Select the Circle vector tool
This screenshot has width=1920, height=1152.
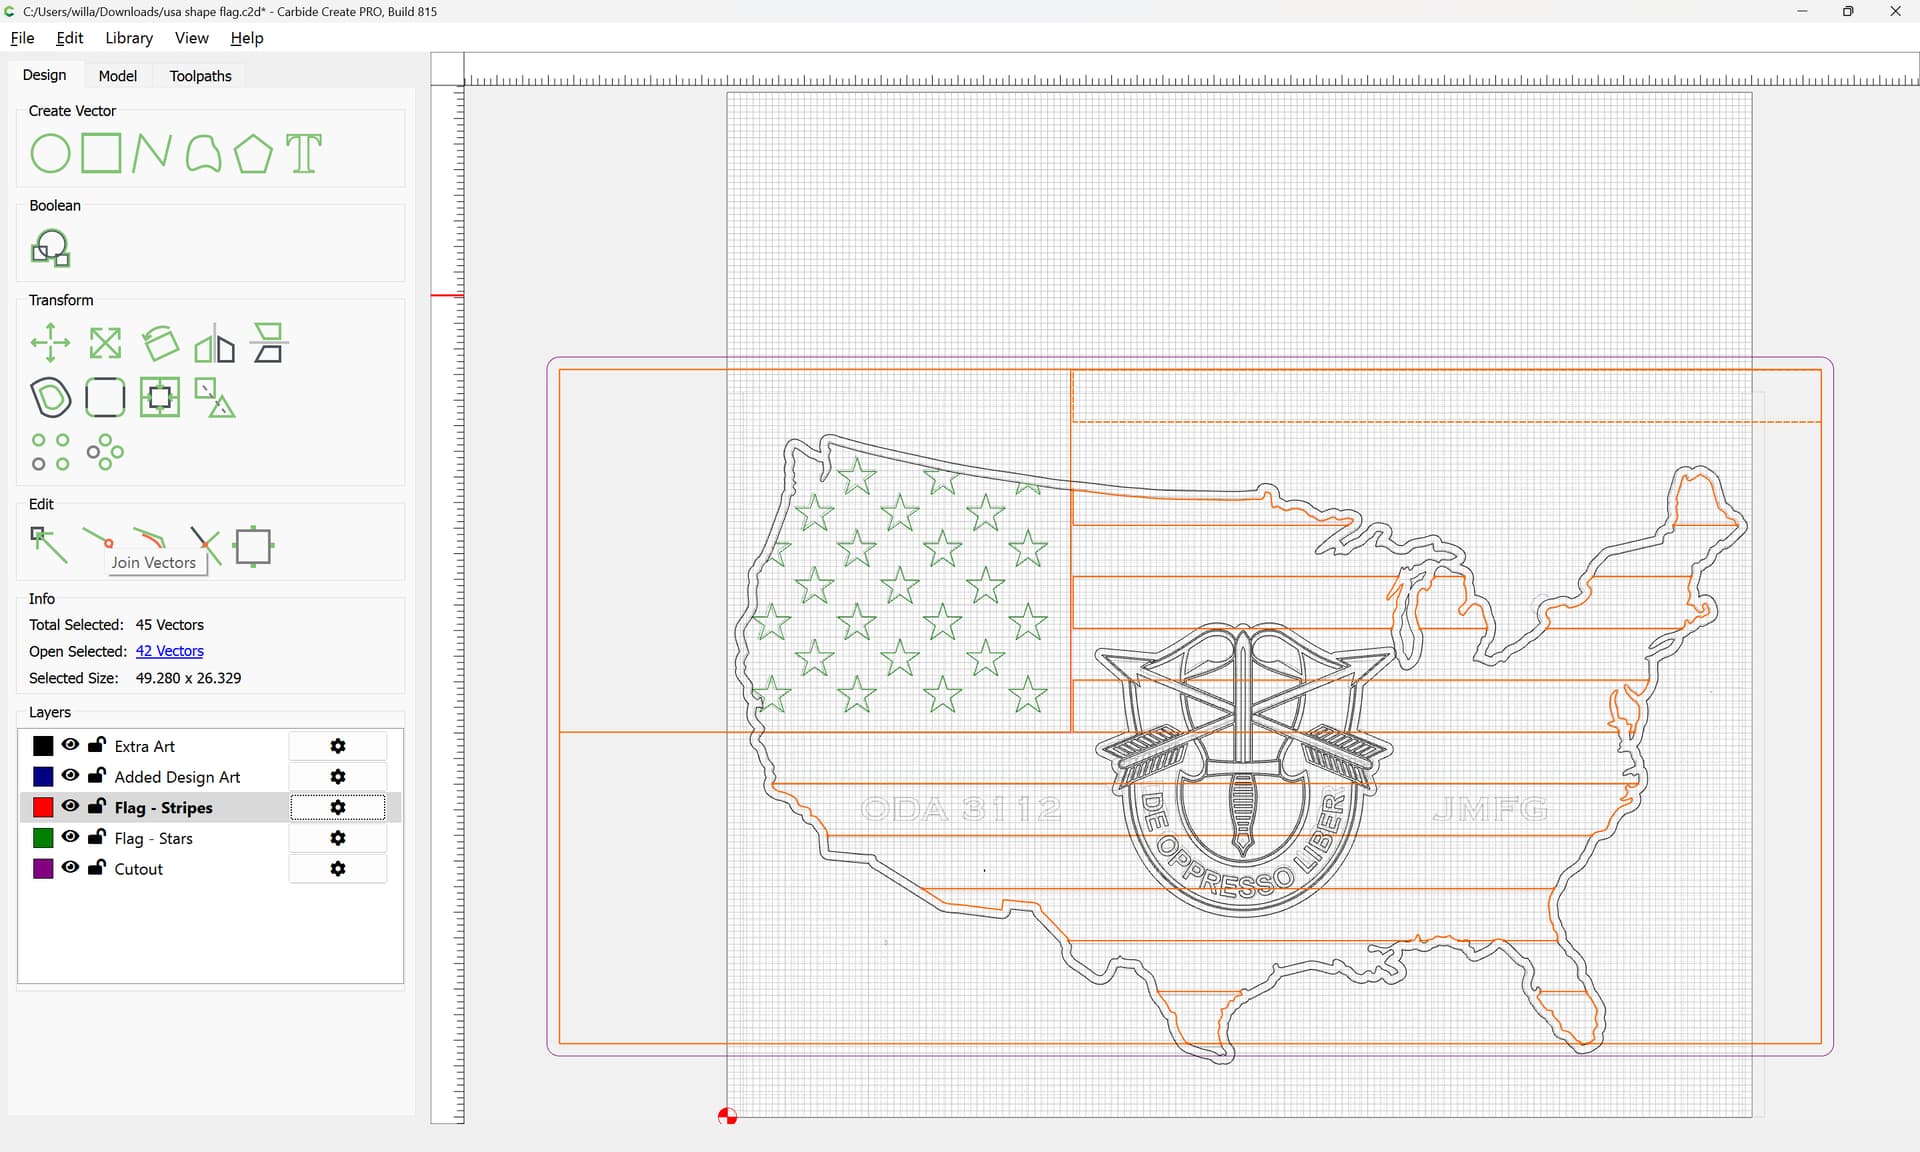tap(50, 154)
